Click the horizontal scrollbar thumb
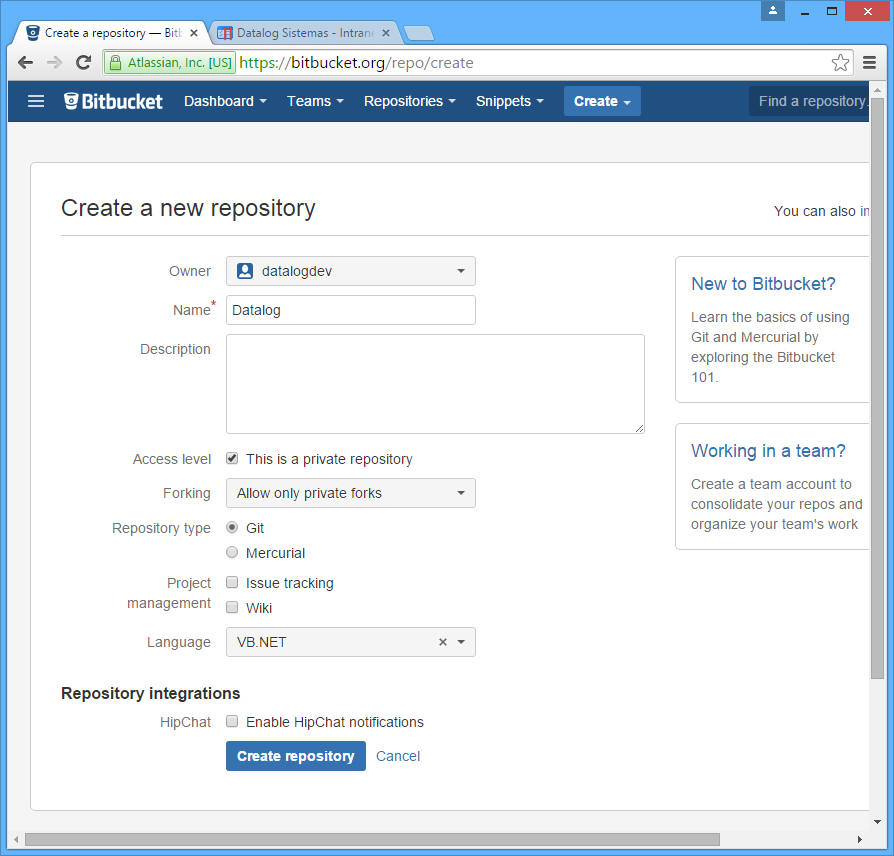The height and width of the screenshot is (856, 894). (x=372, y=839)
